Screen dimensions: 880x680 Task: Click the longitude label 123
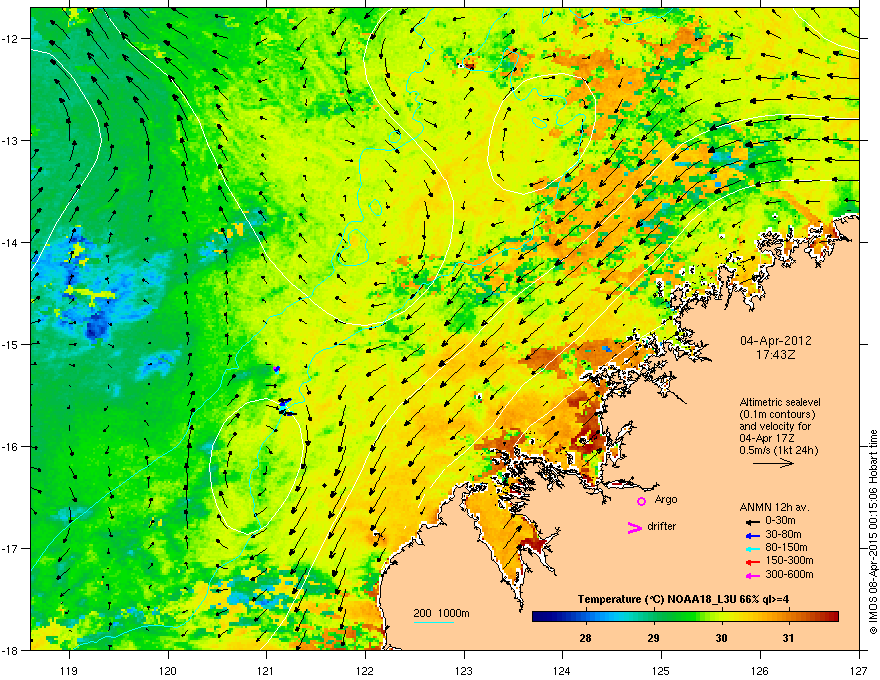[x=464, y=670]
